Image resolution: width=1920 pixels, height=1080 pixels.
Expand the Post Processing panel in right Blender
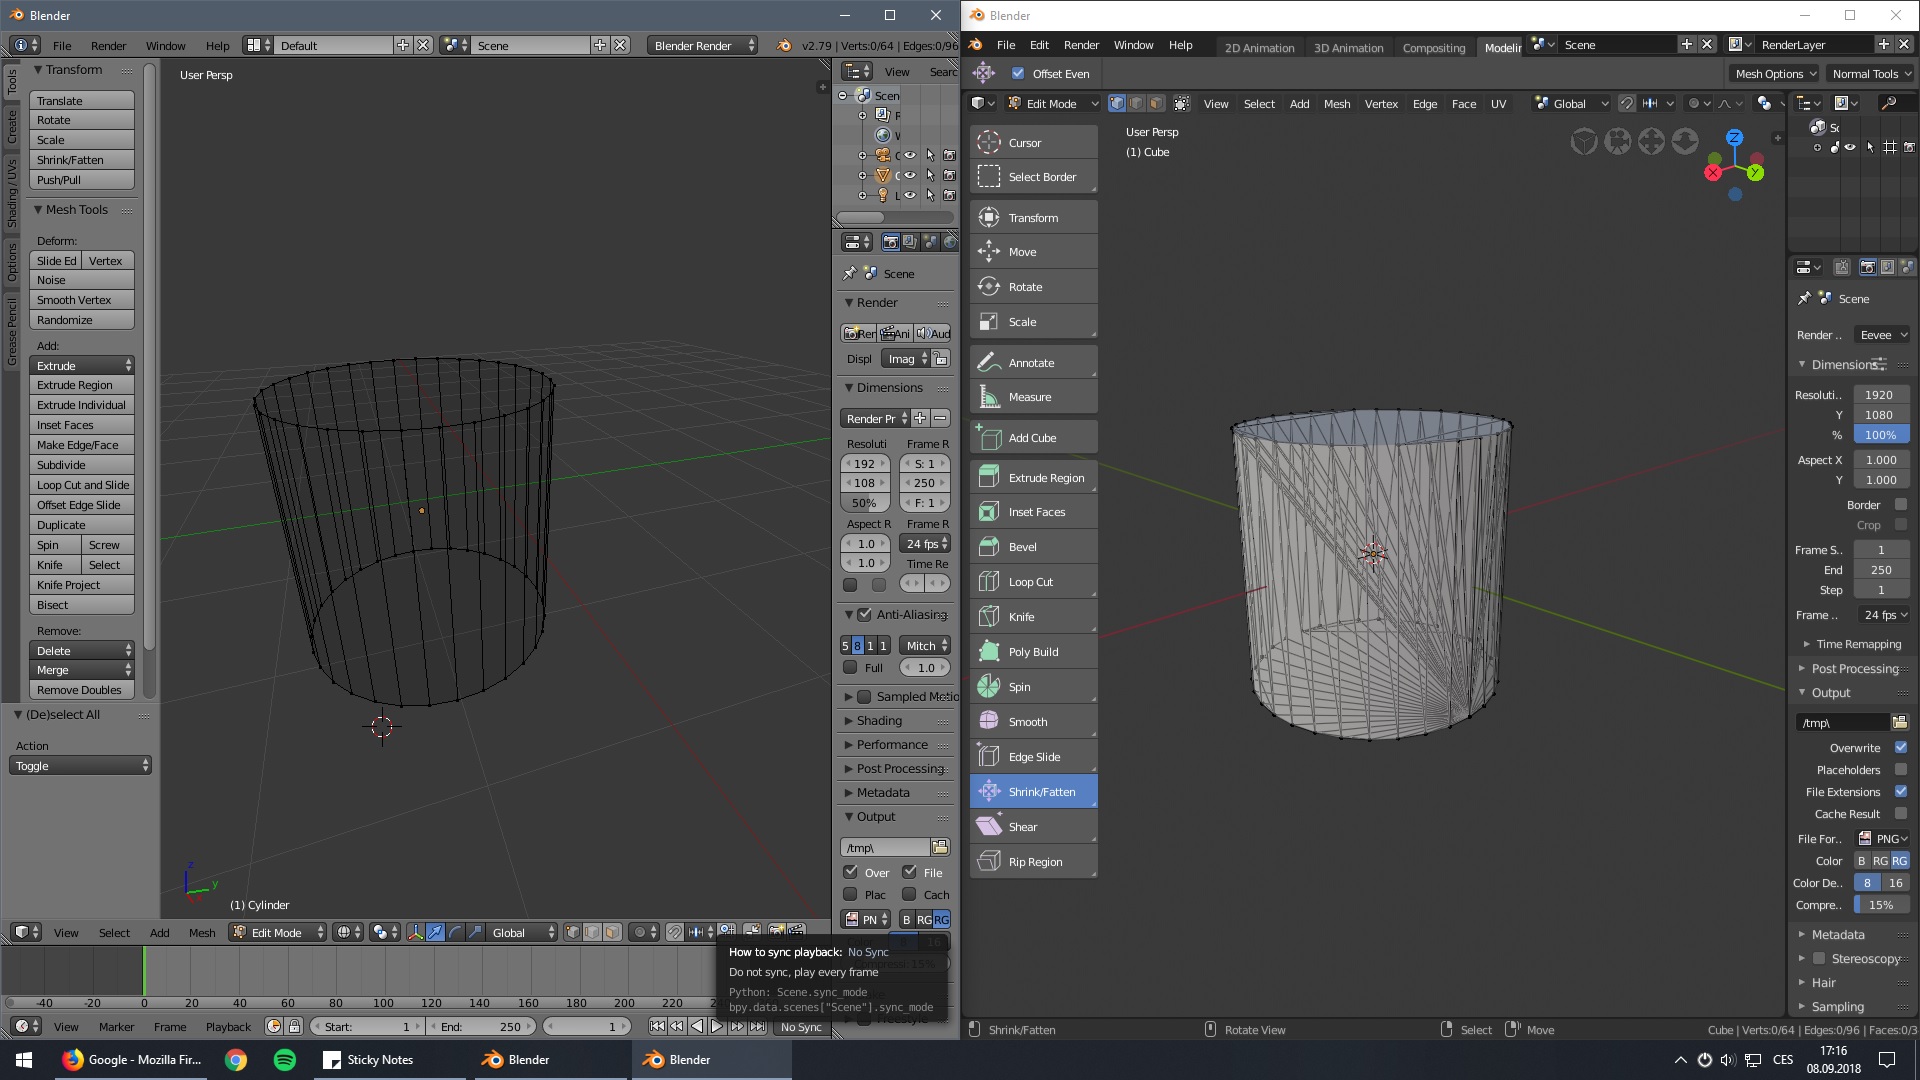coord(1853,669)
